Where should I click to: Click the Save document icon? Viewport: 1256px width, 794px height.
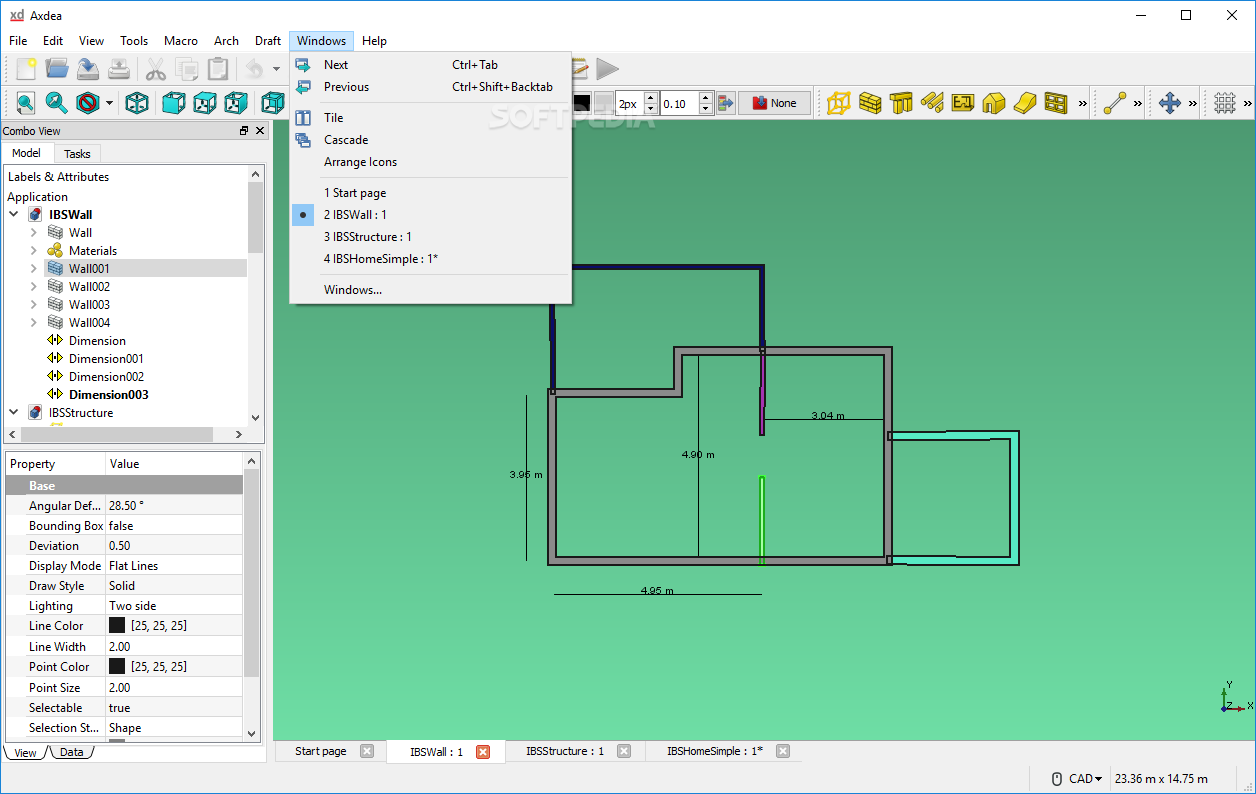[x=88, y=69]
